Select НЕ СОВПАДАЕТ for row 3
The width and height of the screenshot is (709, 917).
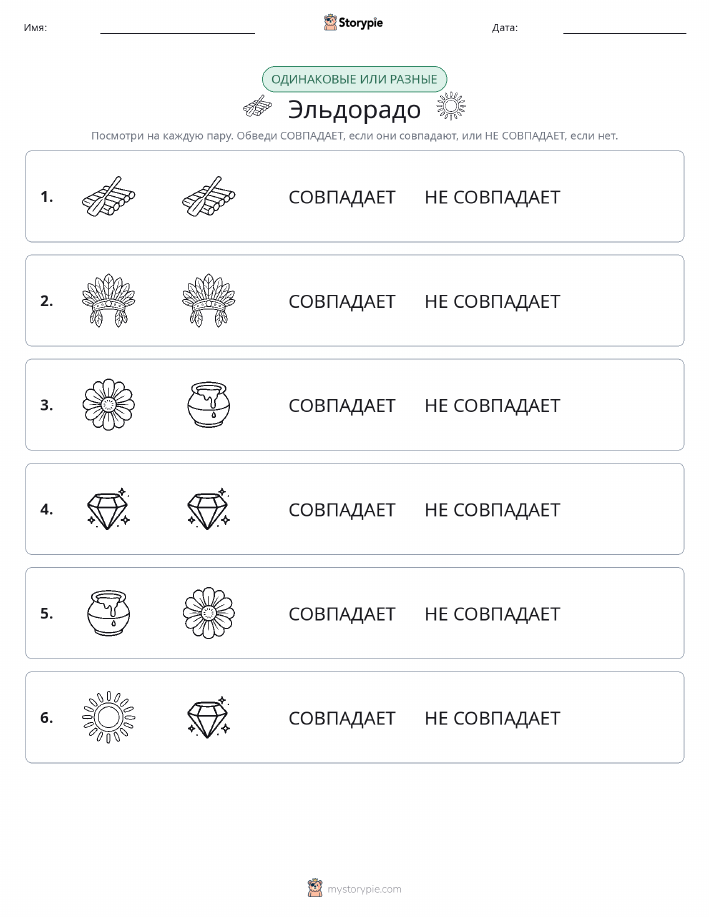point(492,405)
